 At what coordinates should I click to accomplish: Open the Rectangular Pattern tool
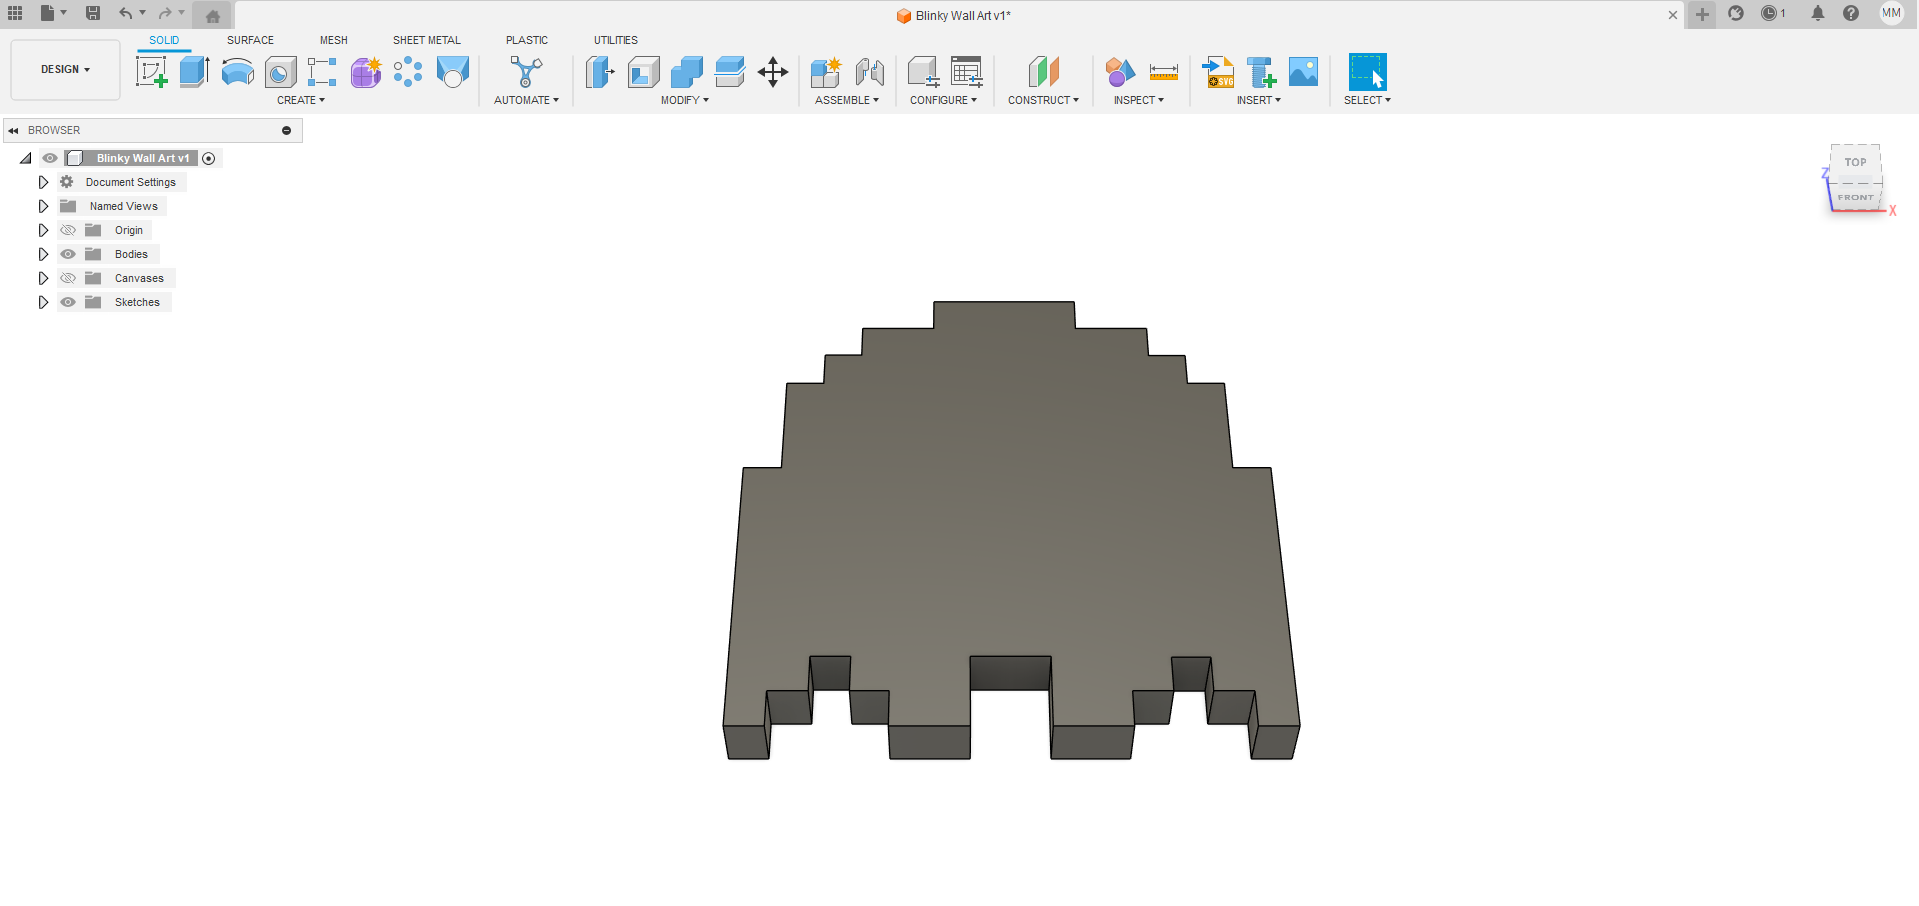click(322, 72)
